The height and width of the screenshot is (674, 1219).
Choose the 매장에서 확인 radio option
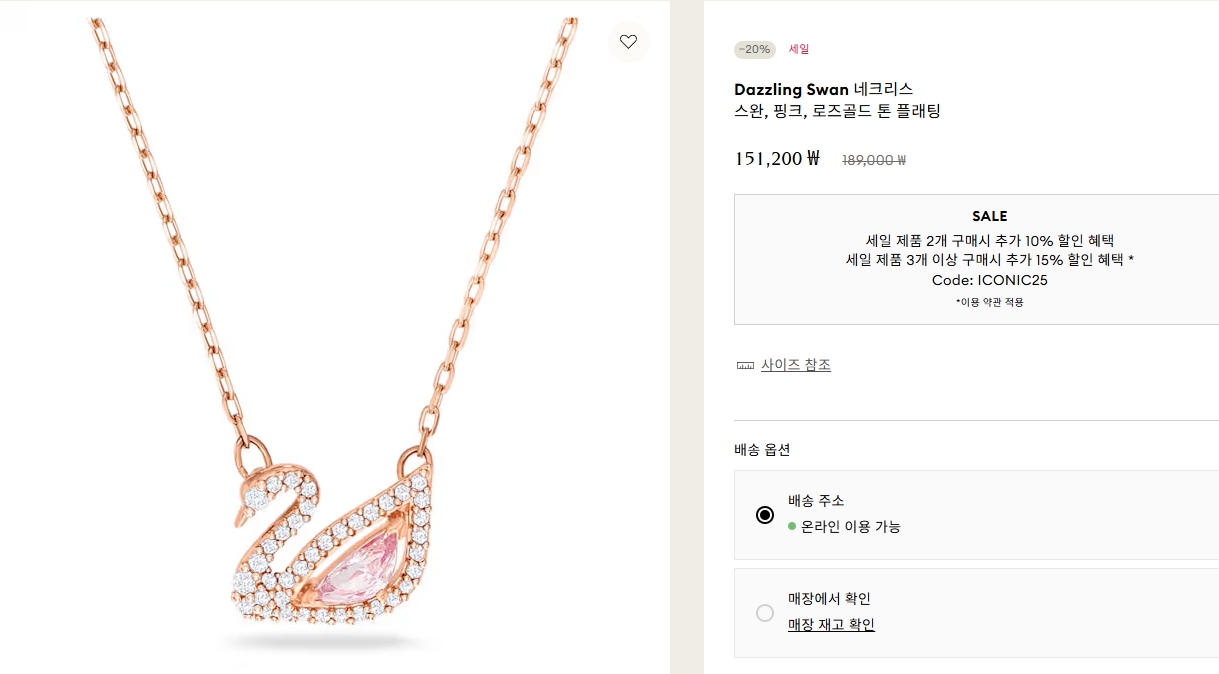coord(765,613)
